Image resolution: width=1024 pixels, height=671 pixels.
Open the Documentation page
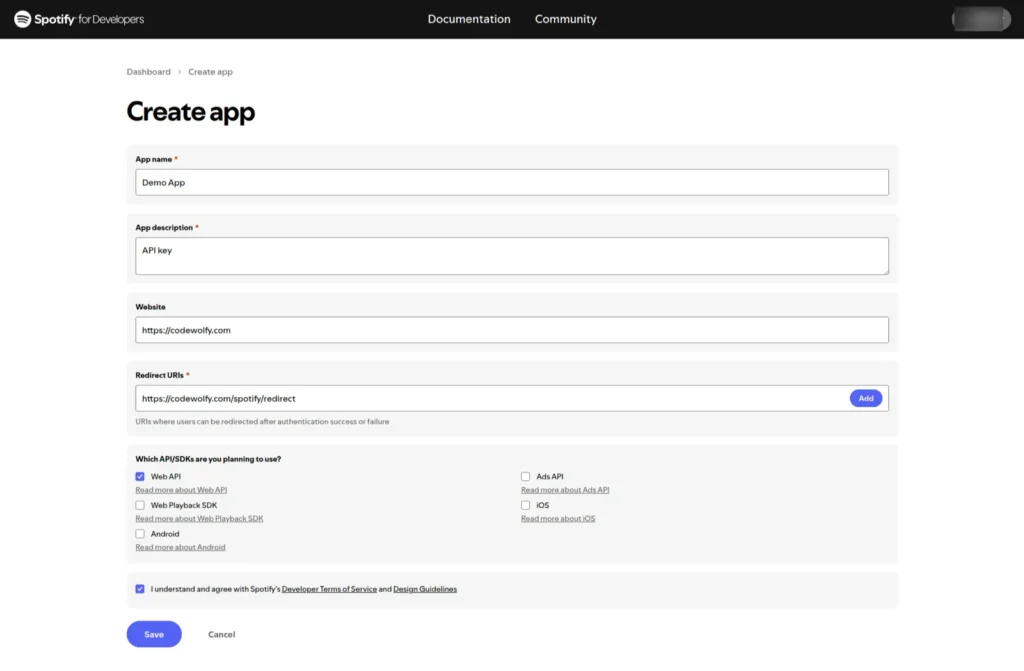(x=469, y=18)
